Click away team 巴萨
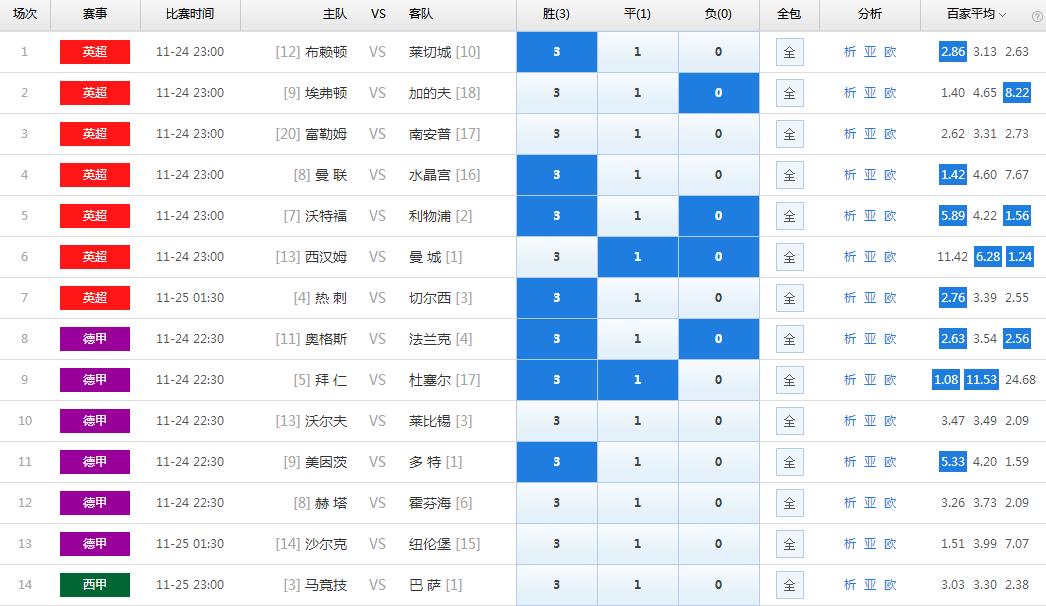This screenshot has height=606, width=1046. pos(425,585)
